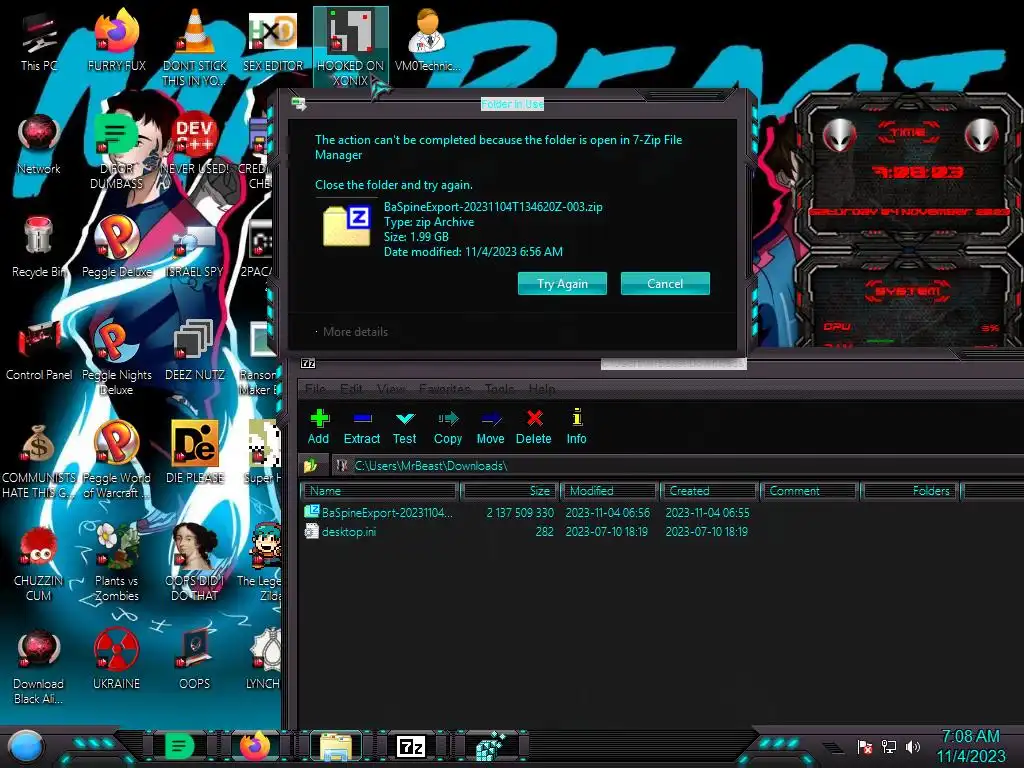The height and width of the screenshot is (768, 1024).
Task: Select the Peggle World of Warcraft icon
Action: point(117,461)
